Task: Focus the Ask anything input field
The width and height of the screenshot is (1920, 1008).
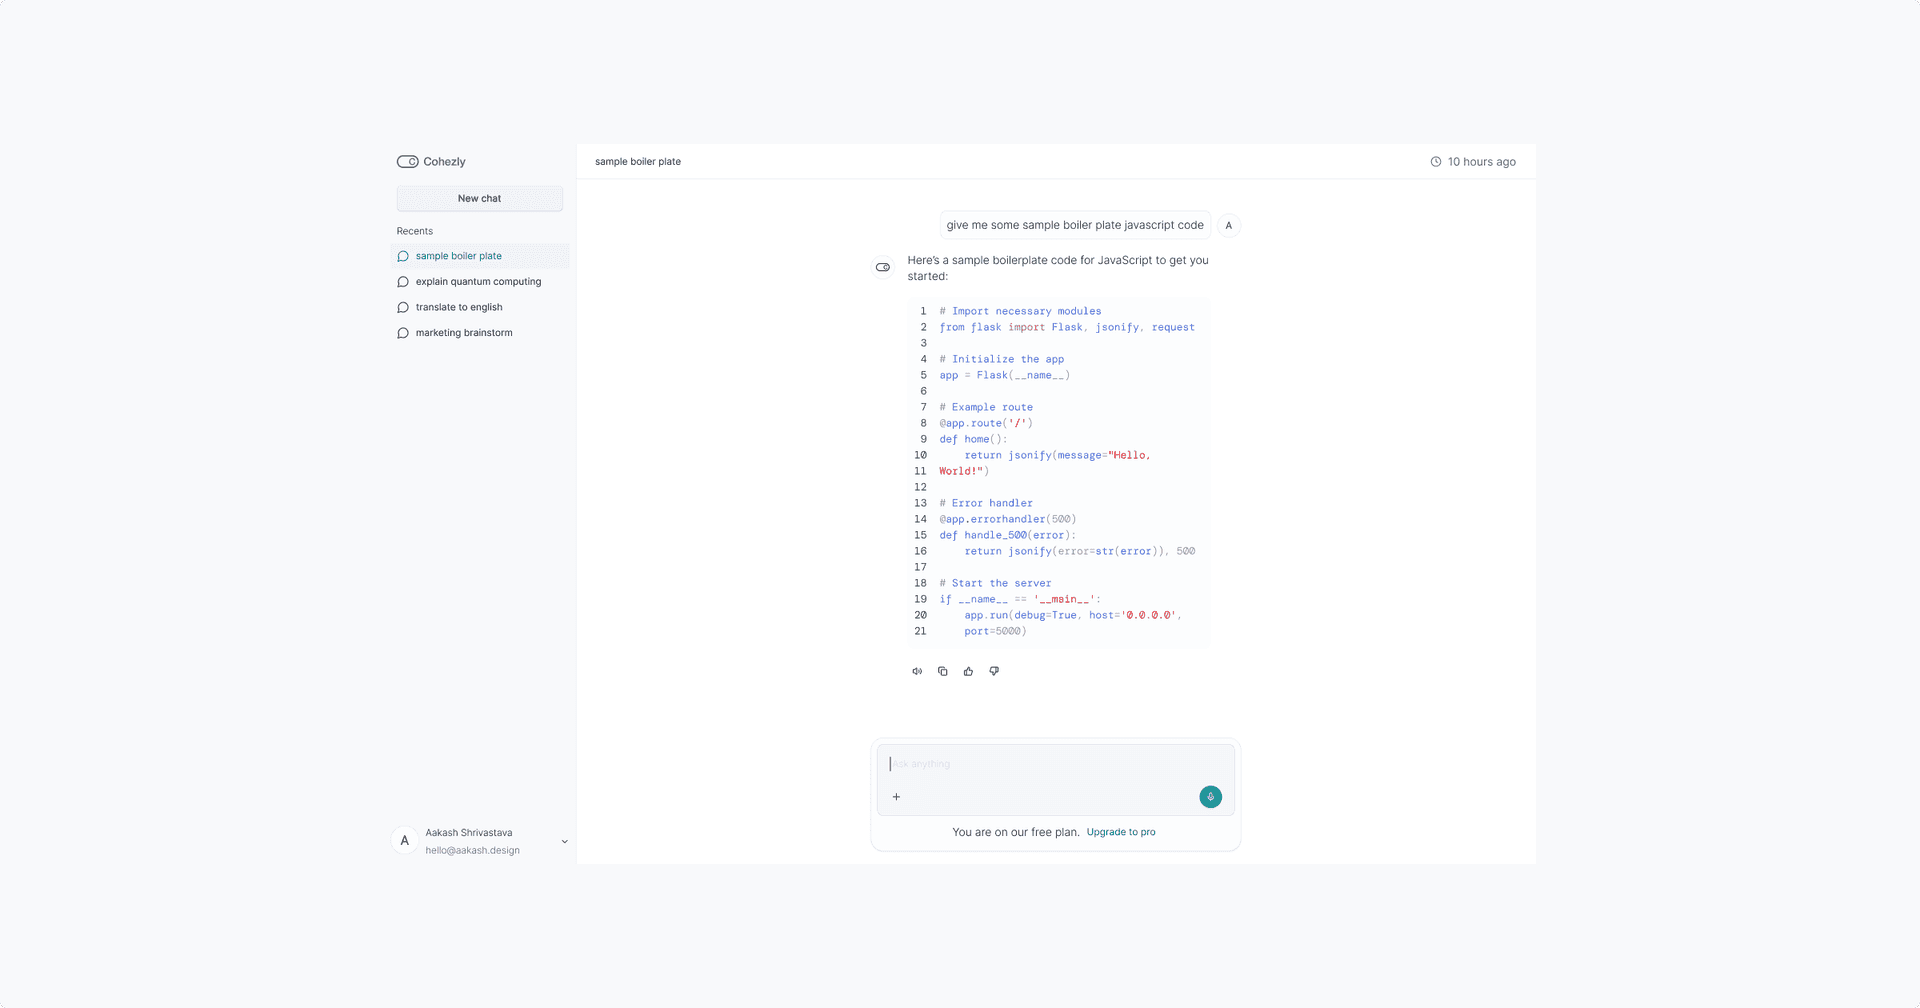Action: coord(1055,764)
